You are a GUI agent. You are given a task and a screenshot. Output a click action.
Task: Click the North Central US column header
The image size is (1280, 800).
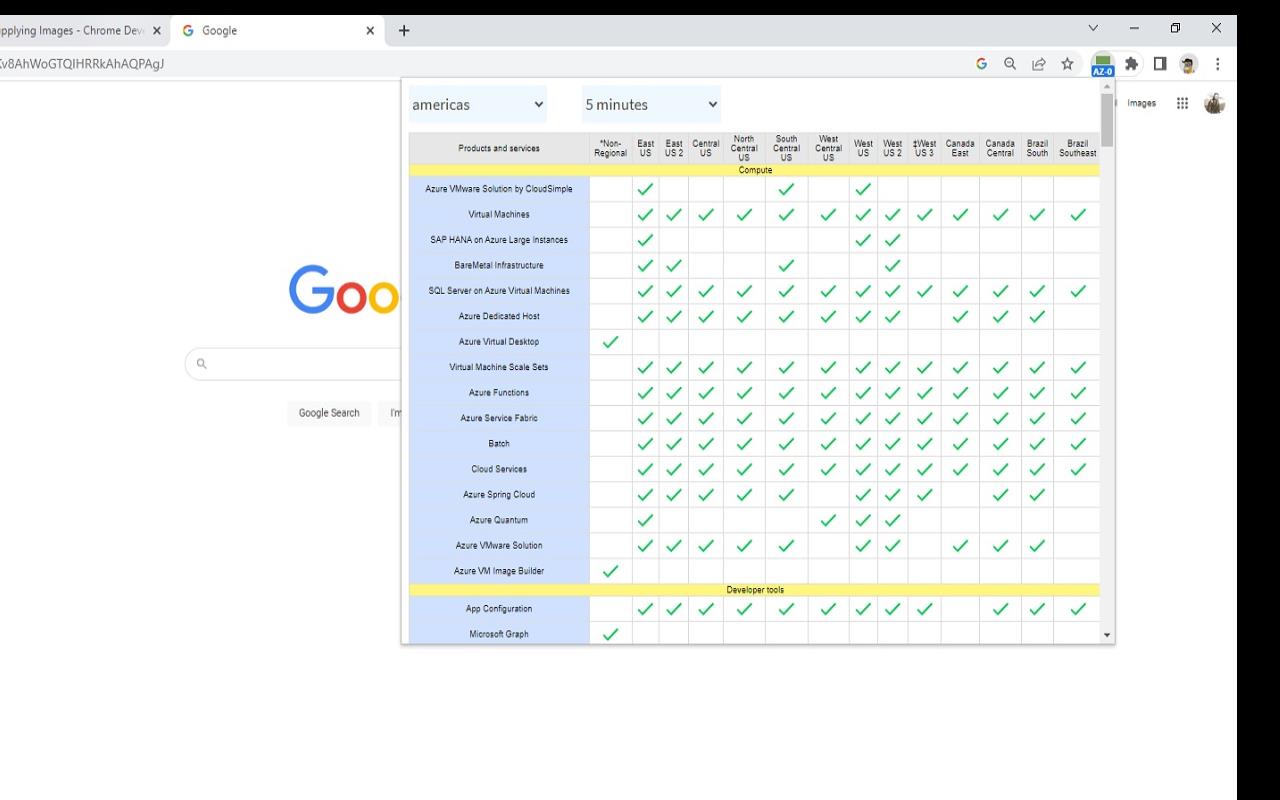coord(744,148)
